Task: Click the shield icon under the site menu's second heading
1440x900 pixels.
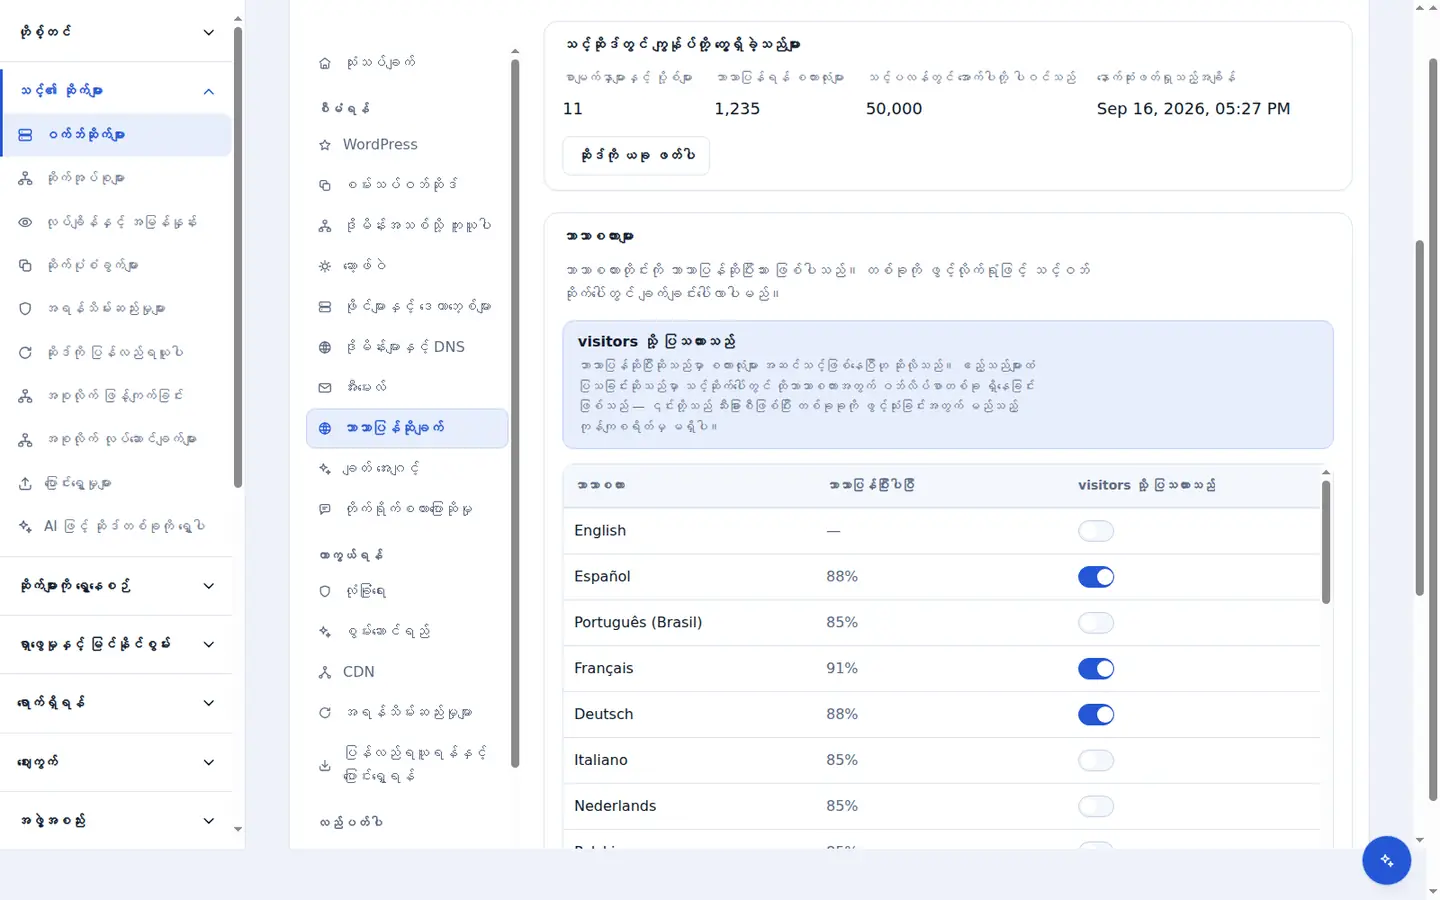Action: tap(324, 591)
